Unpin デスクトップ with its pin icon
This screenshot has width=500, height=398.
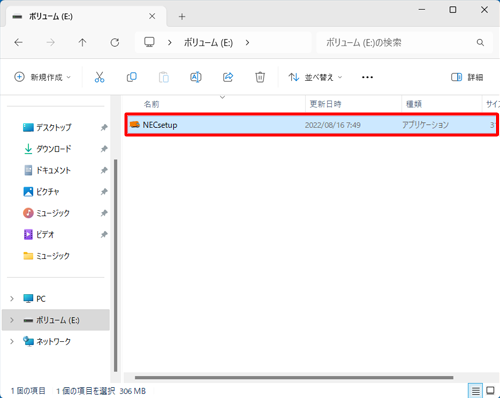click(104, 127)
